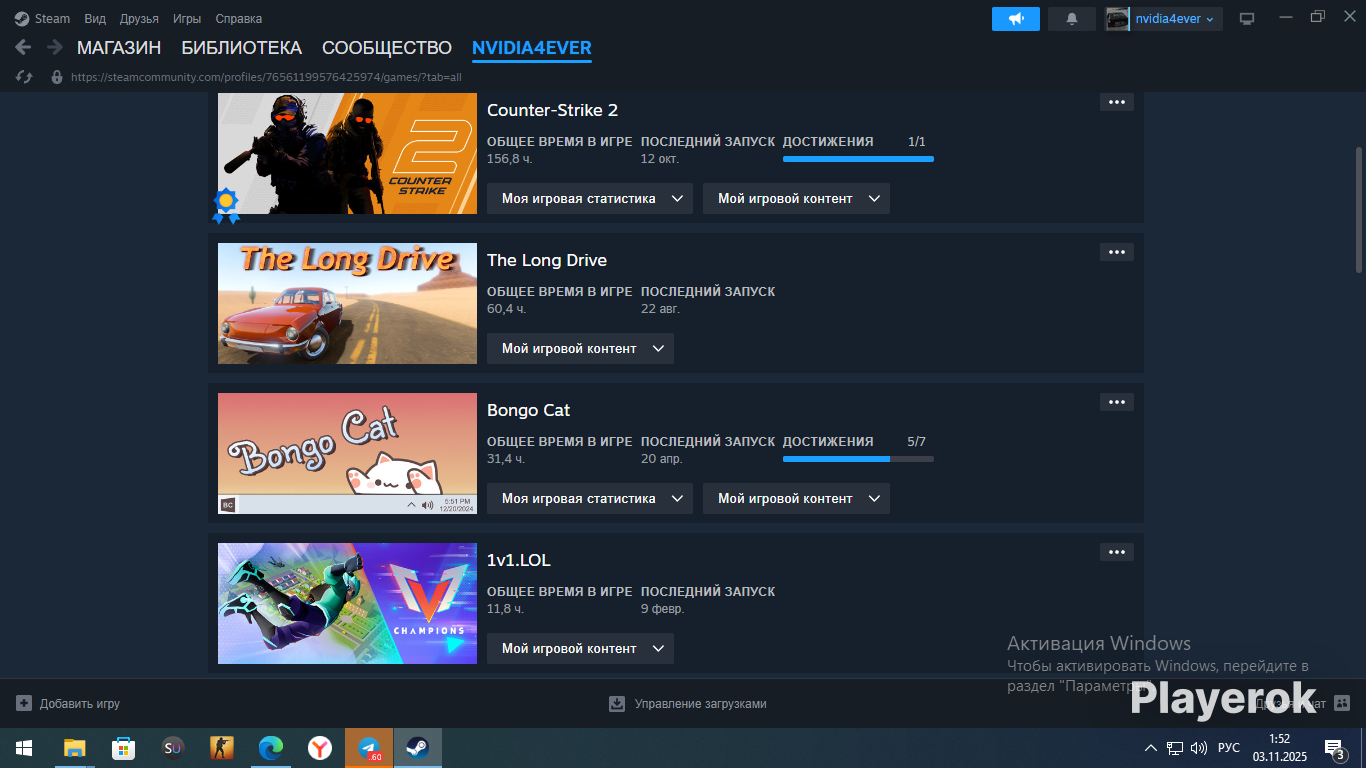This screenshot has width=1366, height=768.
Task: Open the Вид menu
Action: (95, 19)
